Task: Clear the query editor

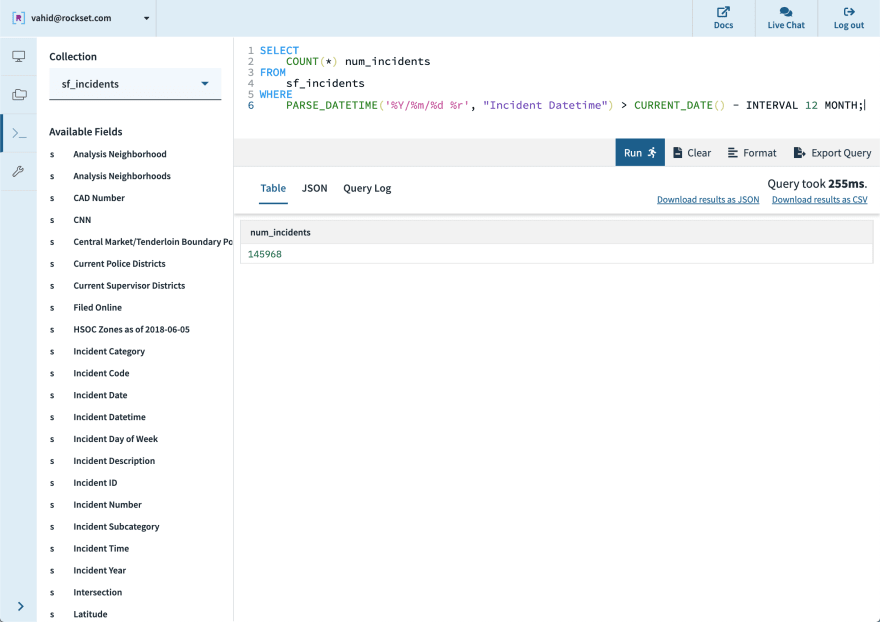Action: pyautogui.click(x=692, y=153)
